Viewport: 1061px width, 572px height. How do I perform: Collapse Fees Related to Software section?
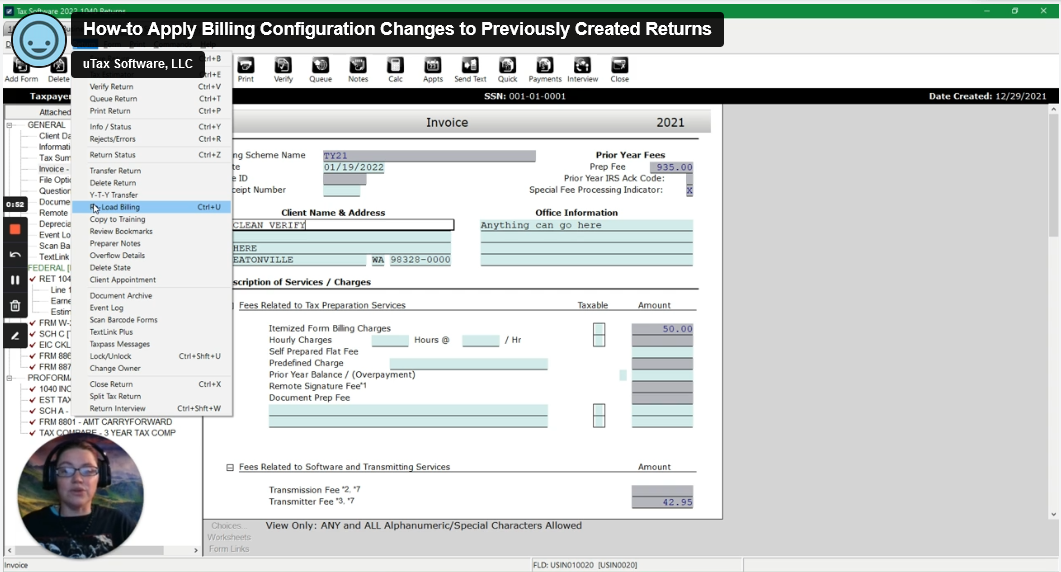click(230, 467)
